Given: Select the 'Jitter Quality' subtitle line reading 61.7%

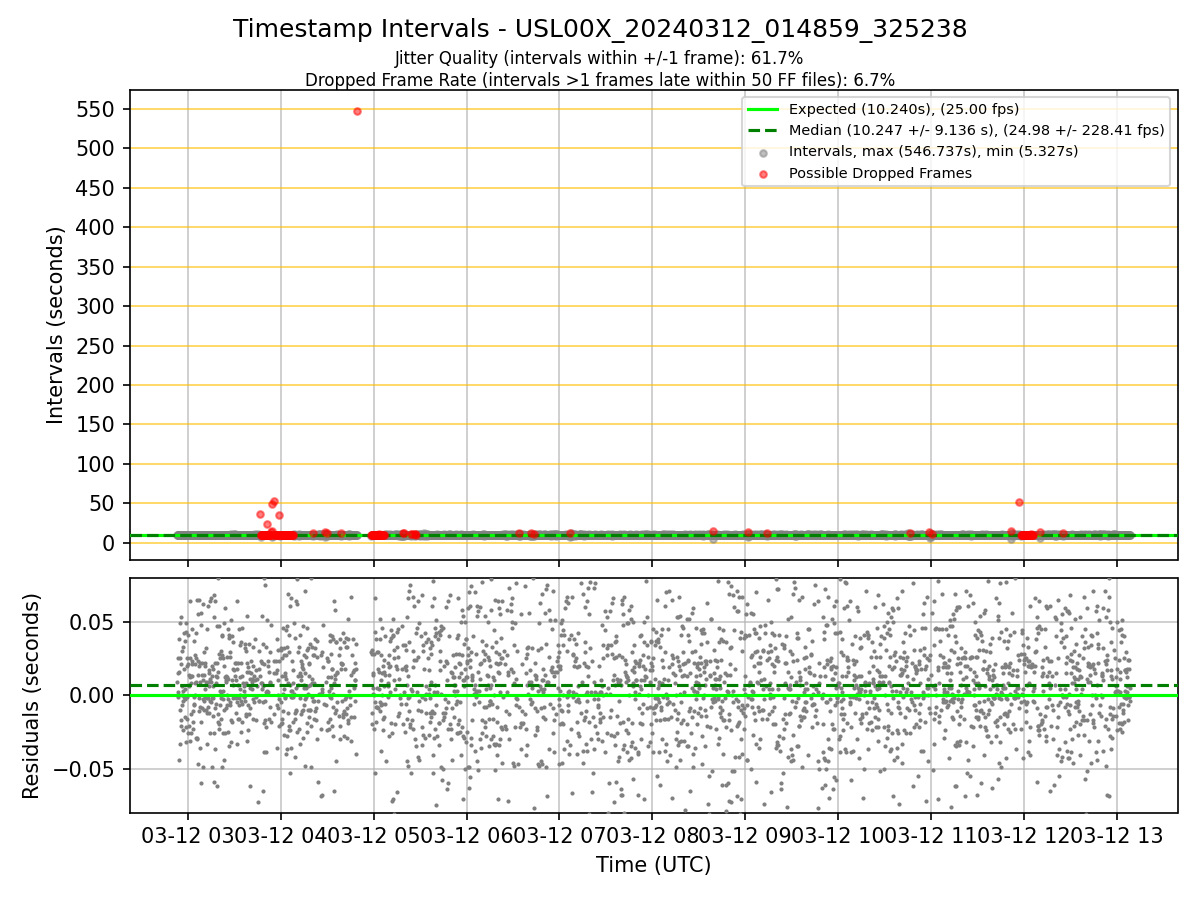Looking at the screenshot, I should pos(599,59).
